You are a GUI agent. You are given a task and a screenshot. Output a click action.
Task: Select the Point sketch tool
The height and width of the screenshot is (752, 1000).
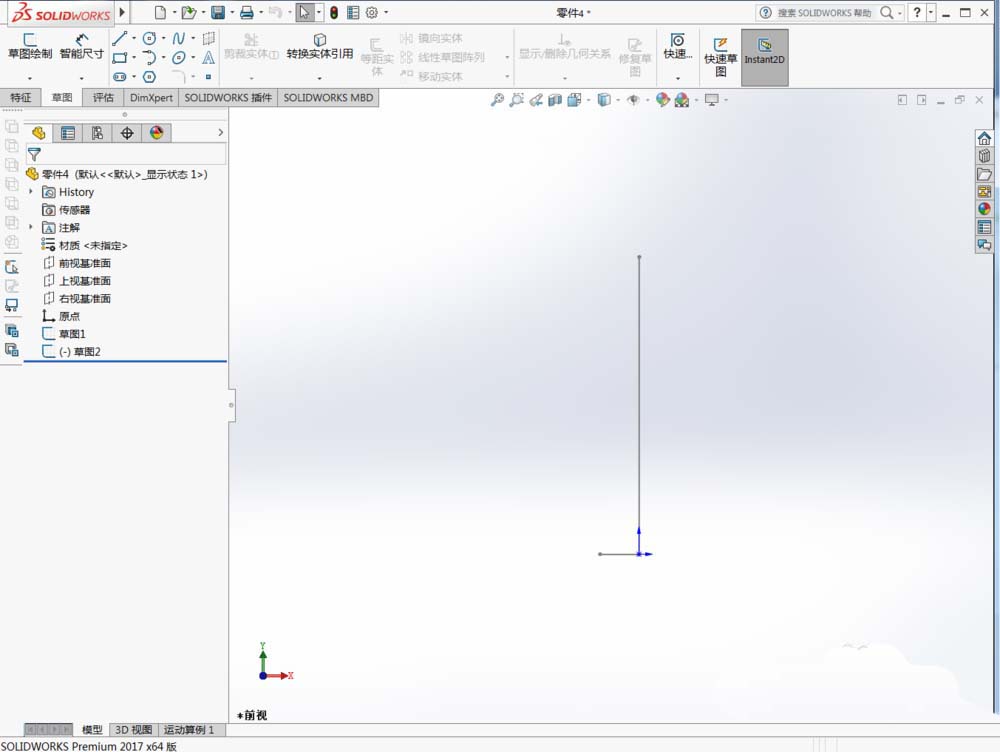click(x=209, y=77)
